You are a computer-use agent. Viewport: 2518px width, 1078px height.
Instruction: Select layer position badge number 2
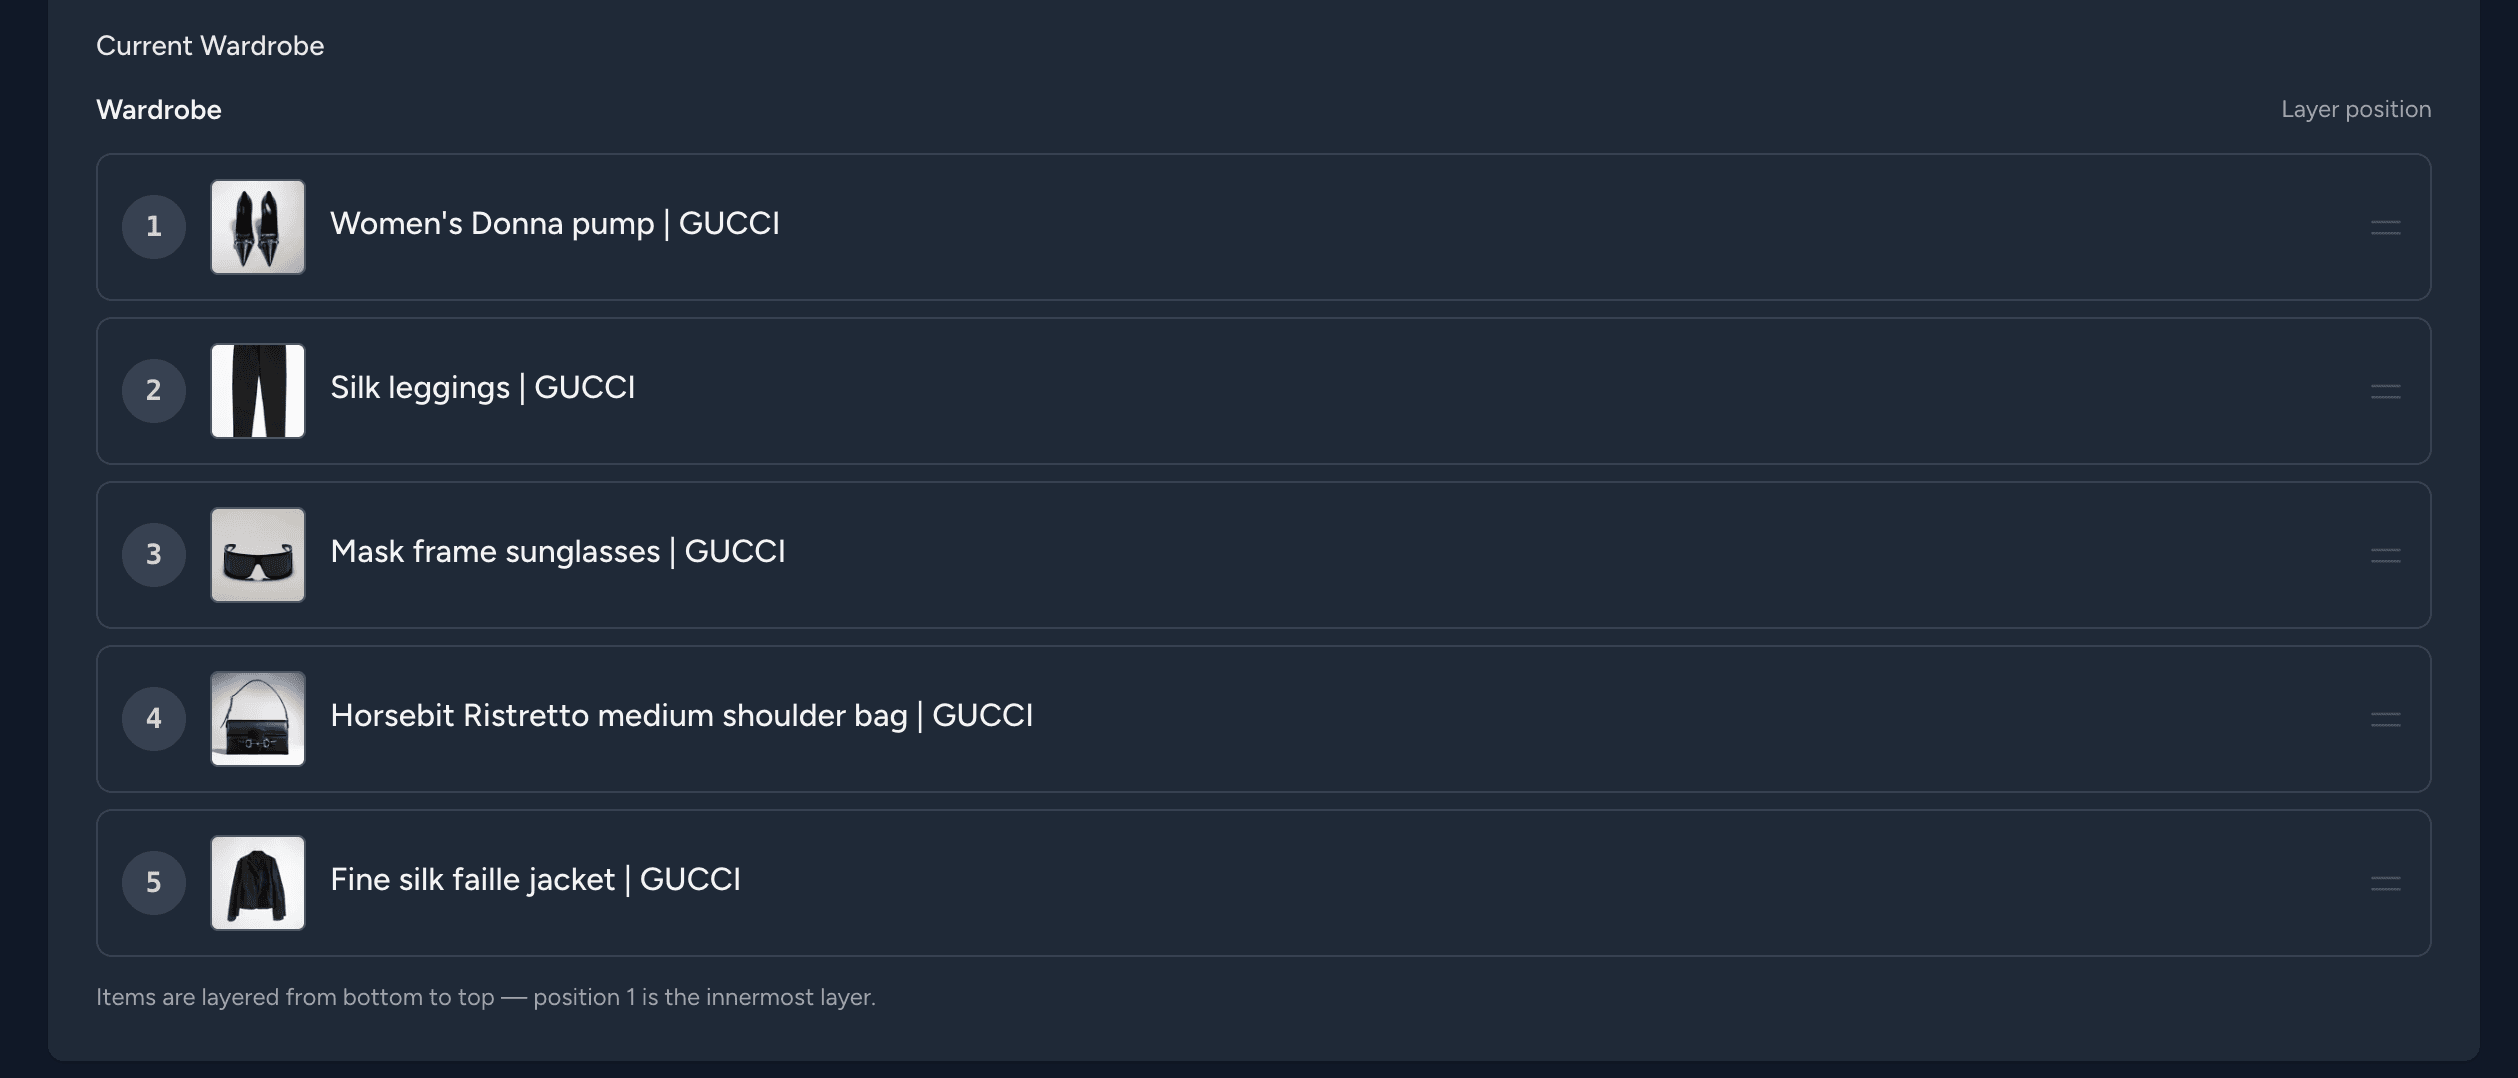154,391
